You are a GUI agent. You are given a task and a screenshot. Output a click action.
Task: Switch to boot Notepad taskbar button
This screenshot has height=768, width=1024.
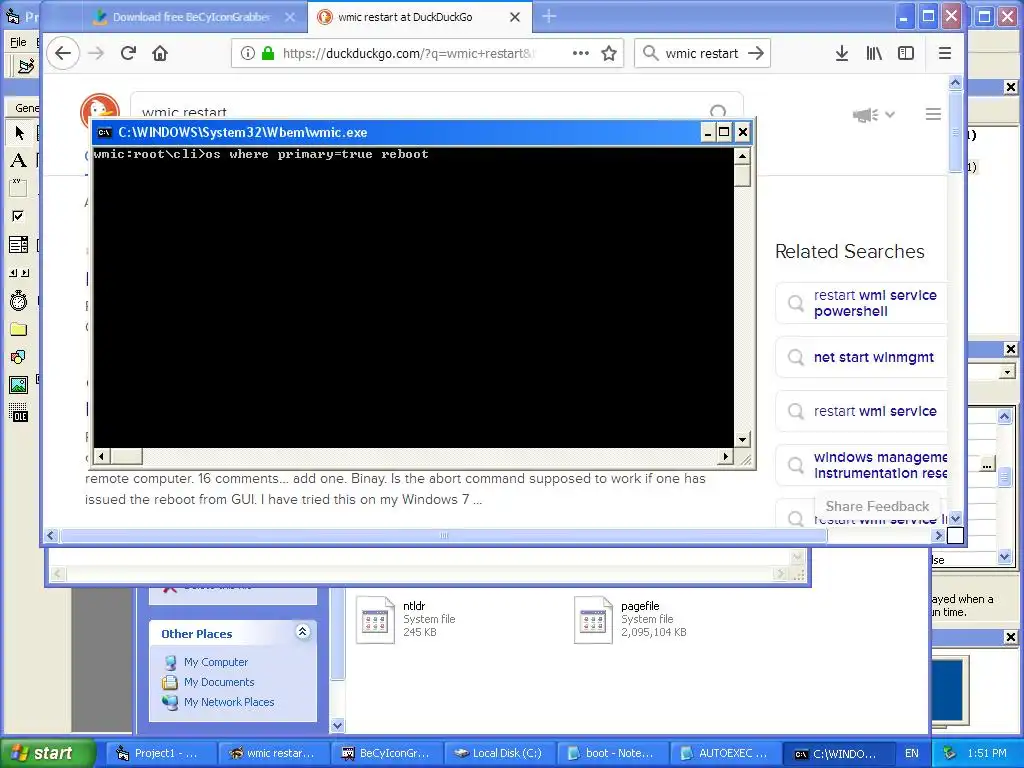click(x=613, y=753)
